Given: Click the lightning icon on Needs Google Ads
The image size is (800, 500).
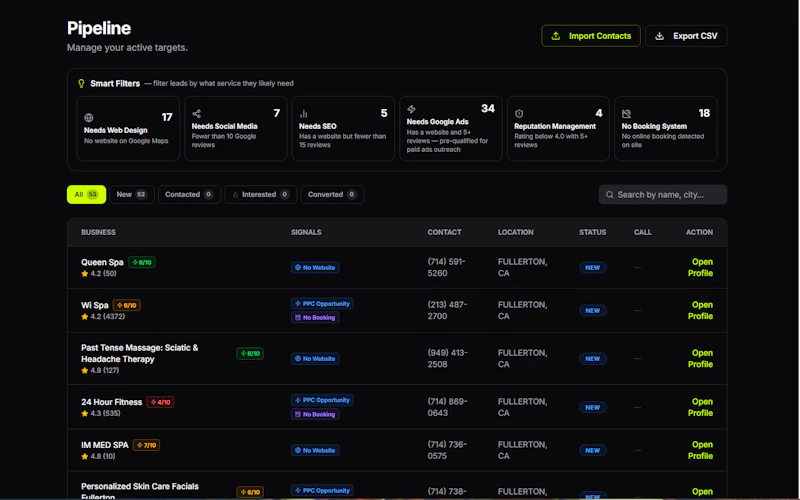Looking at the screenshot, I should click(411, 109).
